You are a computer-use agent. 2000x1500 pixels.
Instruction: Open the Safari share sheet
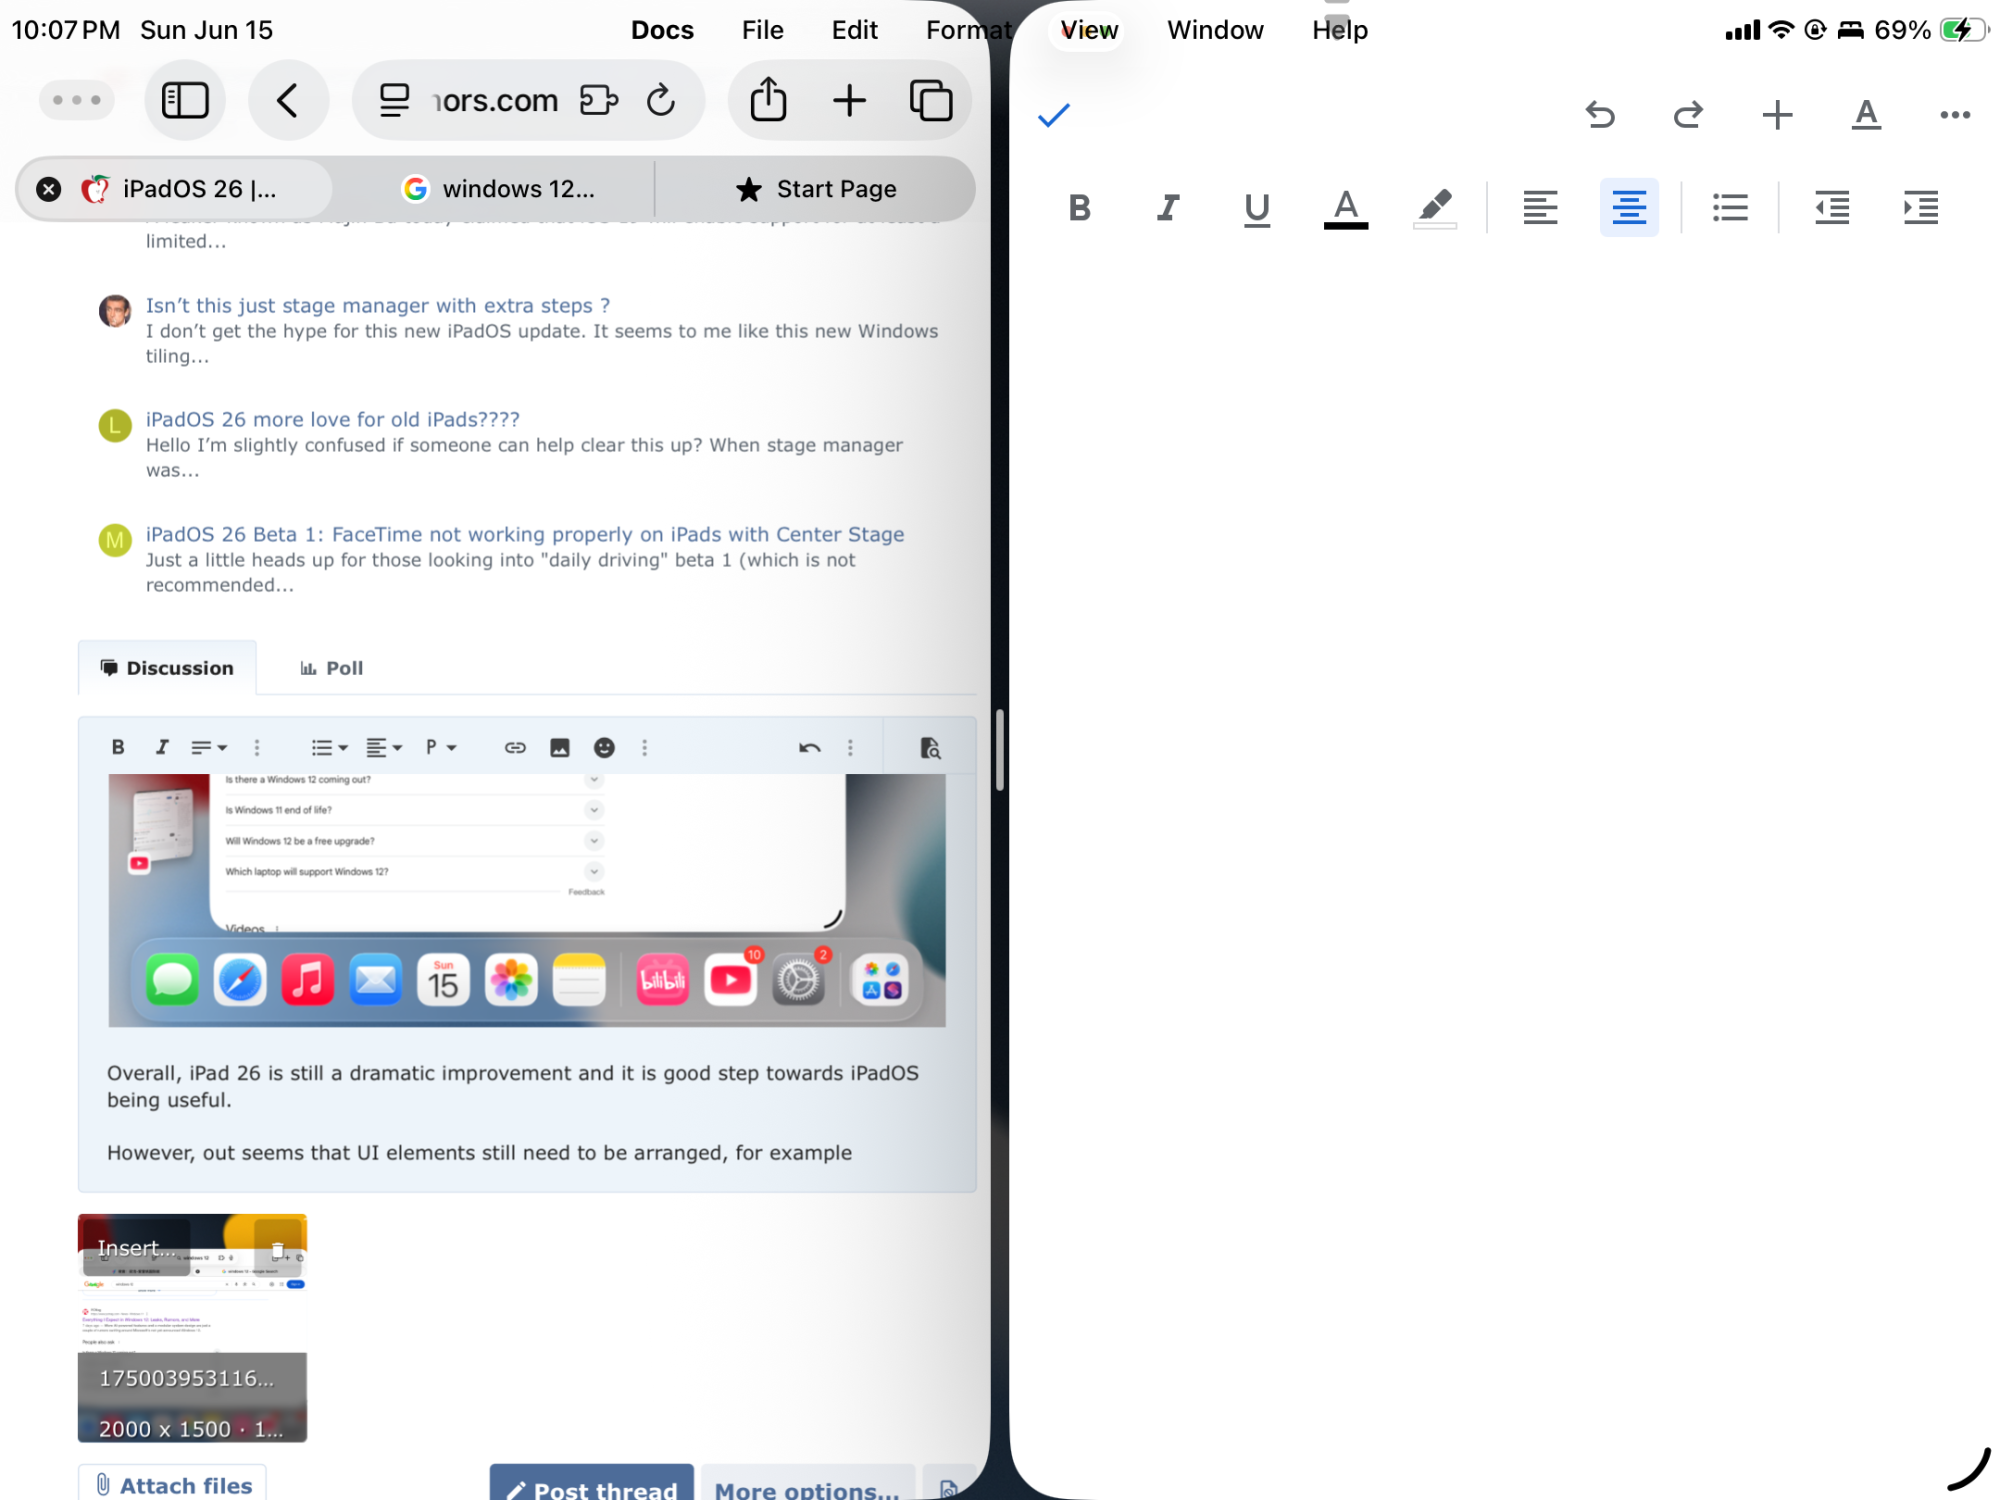(768, 100)
